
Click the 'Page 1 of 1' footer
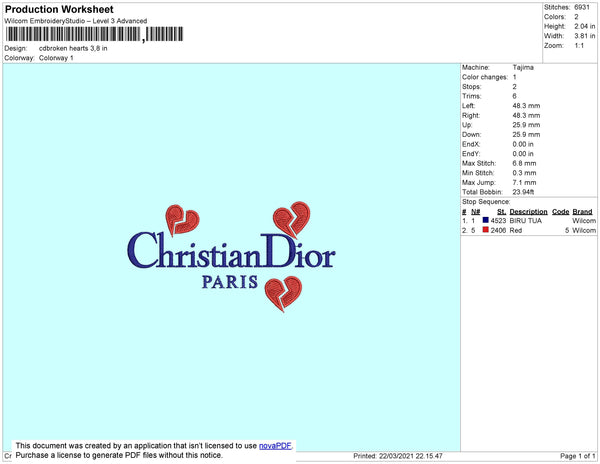(577, 456)
